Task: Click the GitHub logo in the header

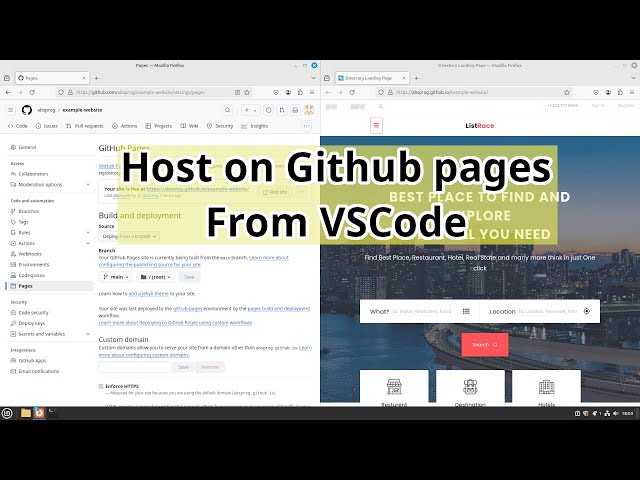Action: click(27, 110)
